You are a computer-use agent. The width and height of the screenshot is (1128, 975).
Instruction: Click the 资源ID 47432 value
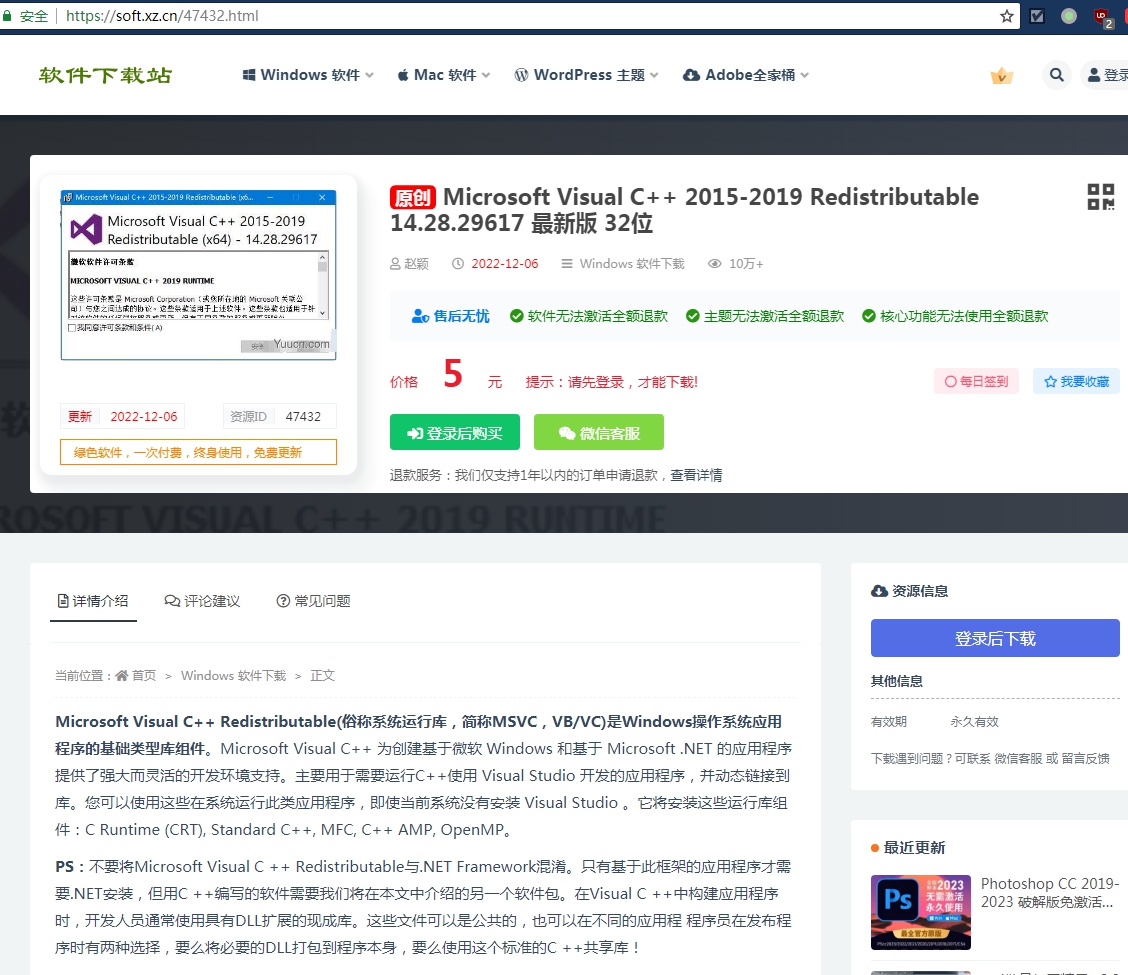(303, 417)
